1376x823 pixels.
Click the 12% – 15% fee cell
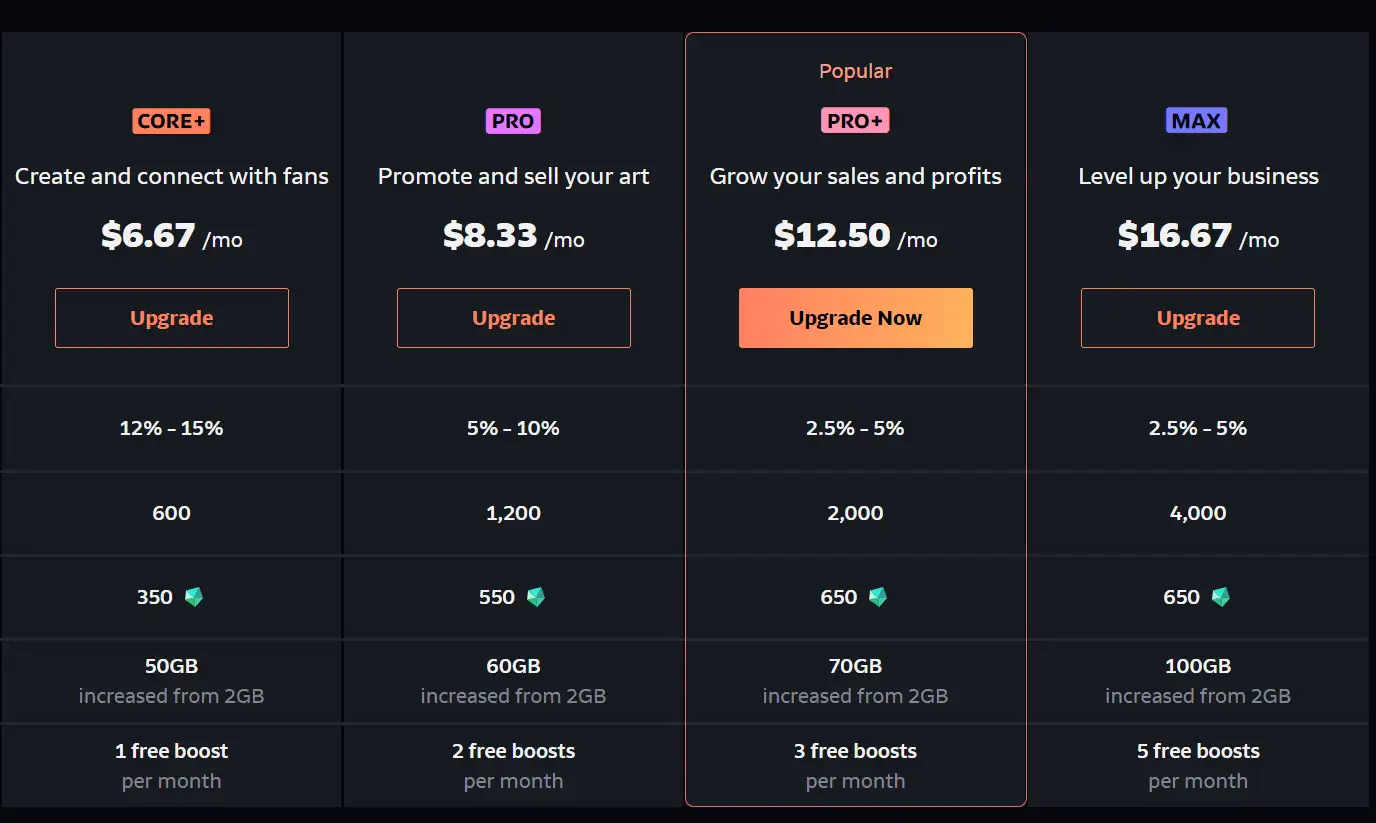coord(171,428)
